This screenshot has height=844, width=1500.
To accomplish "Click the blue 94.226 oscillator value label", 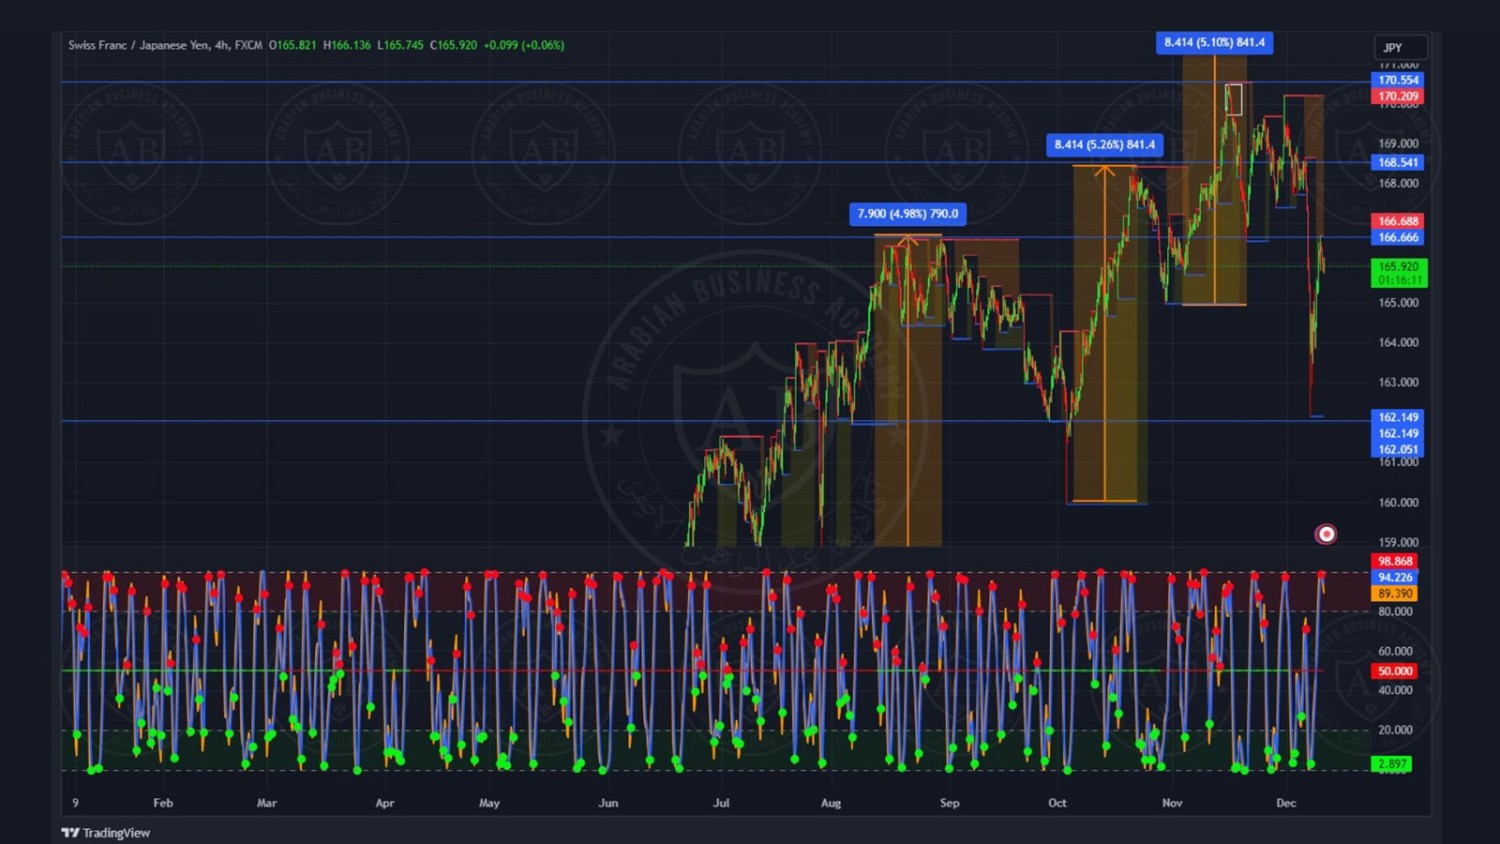I will 1394,577.
